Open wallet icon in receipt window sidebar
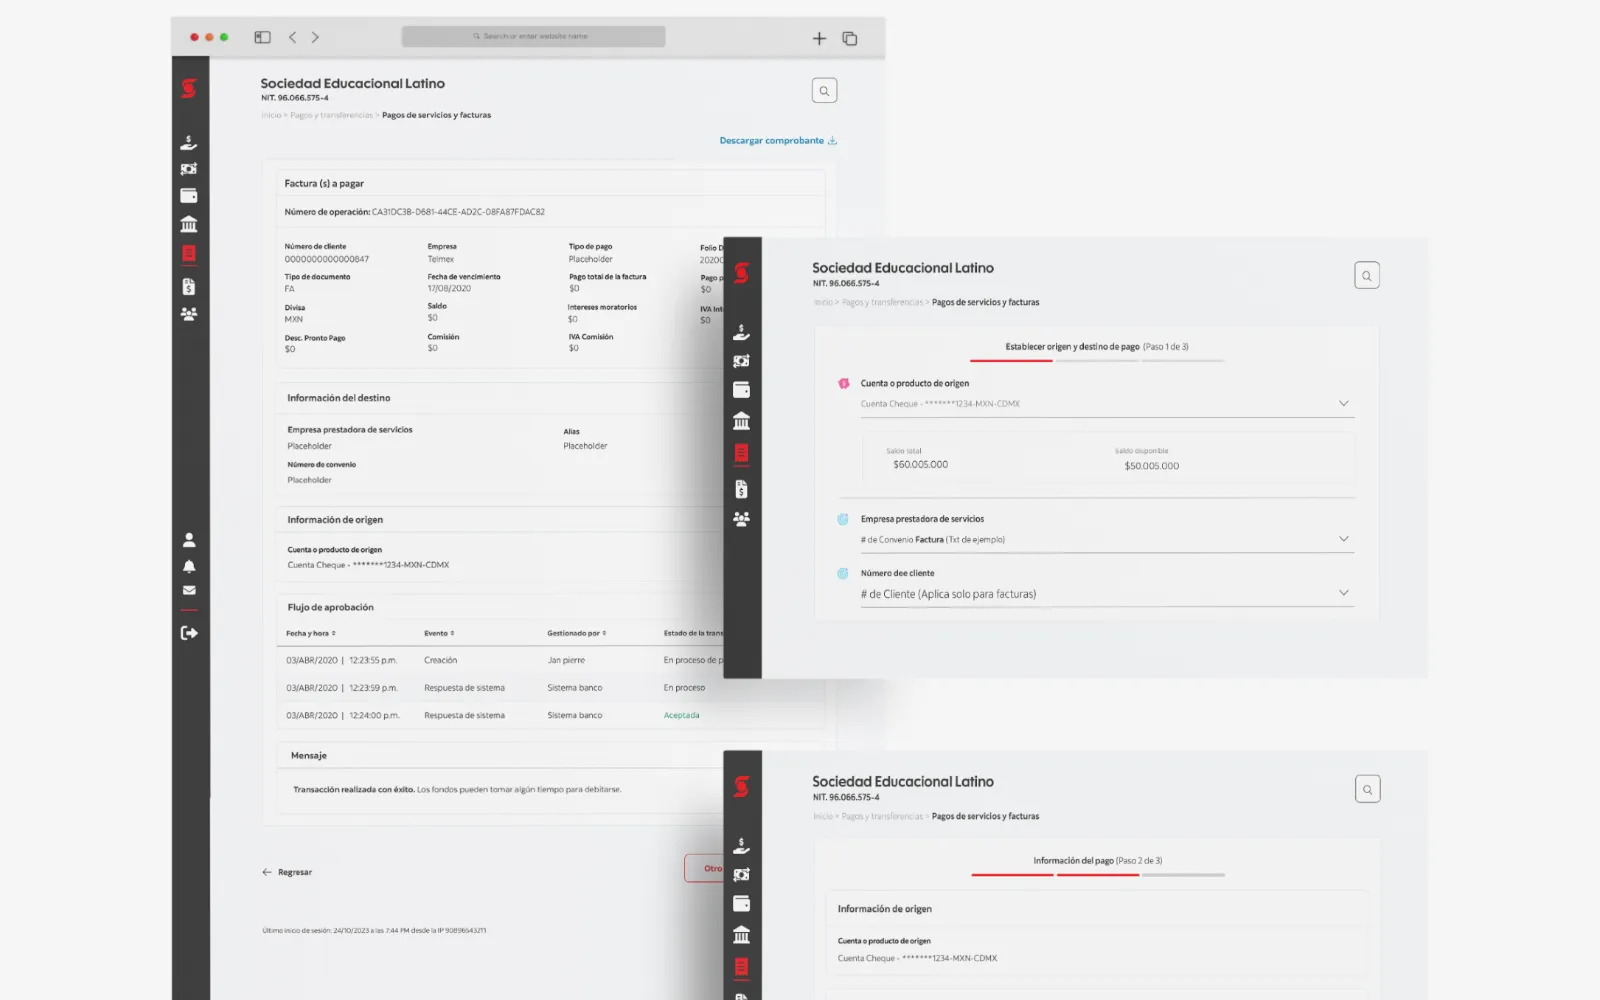Screen dimensions: 1600x1000 coord(188,196)
